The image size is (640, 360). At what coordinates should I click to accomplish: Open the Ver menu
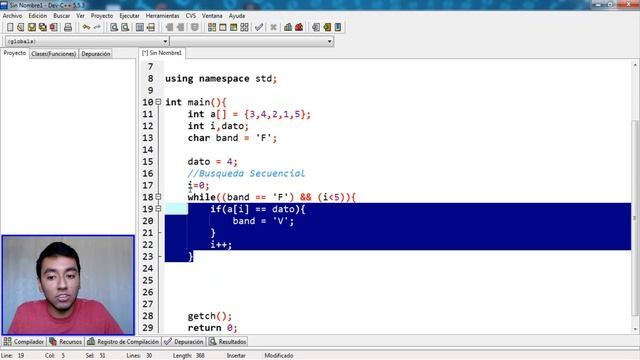(x=80, y=16)
